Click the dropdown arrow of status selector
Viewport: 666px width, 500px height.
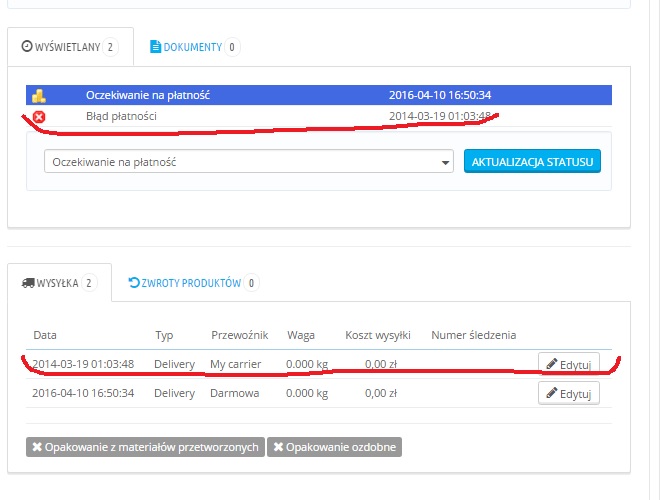446,162
